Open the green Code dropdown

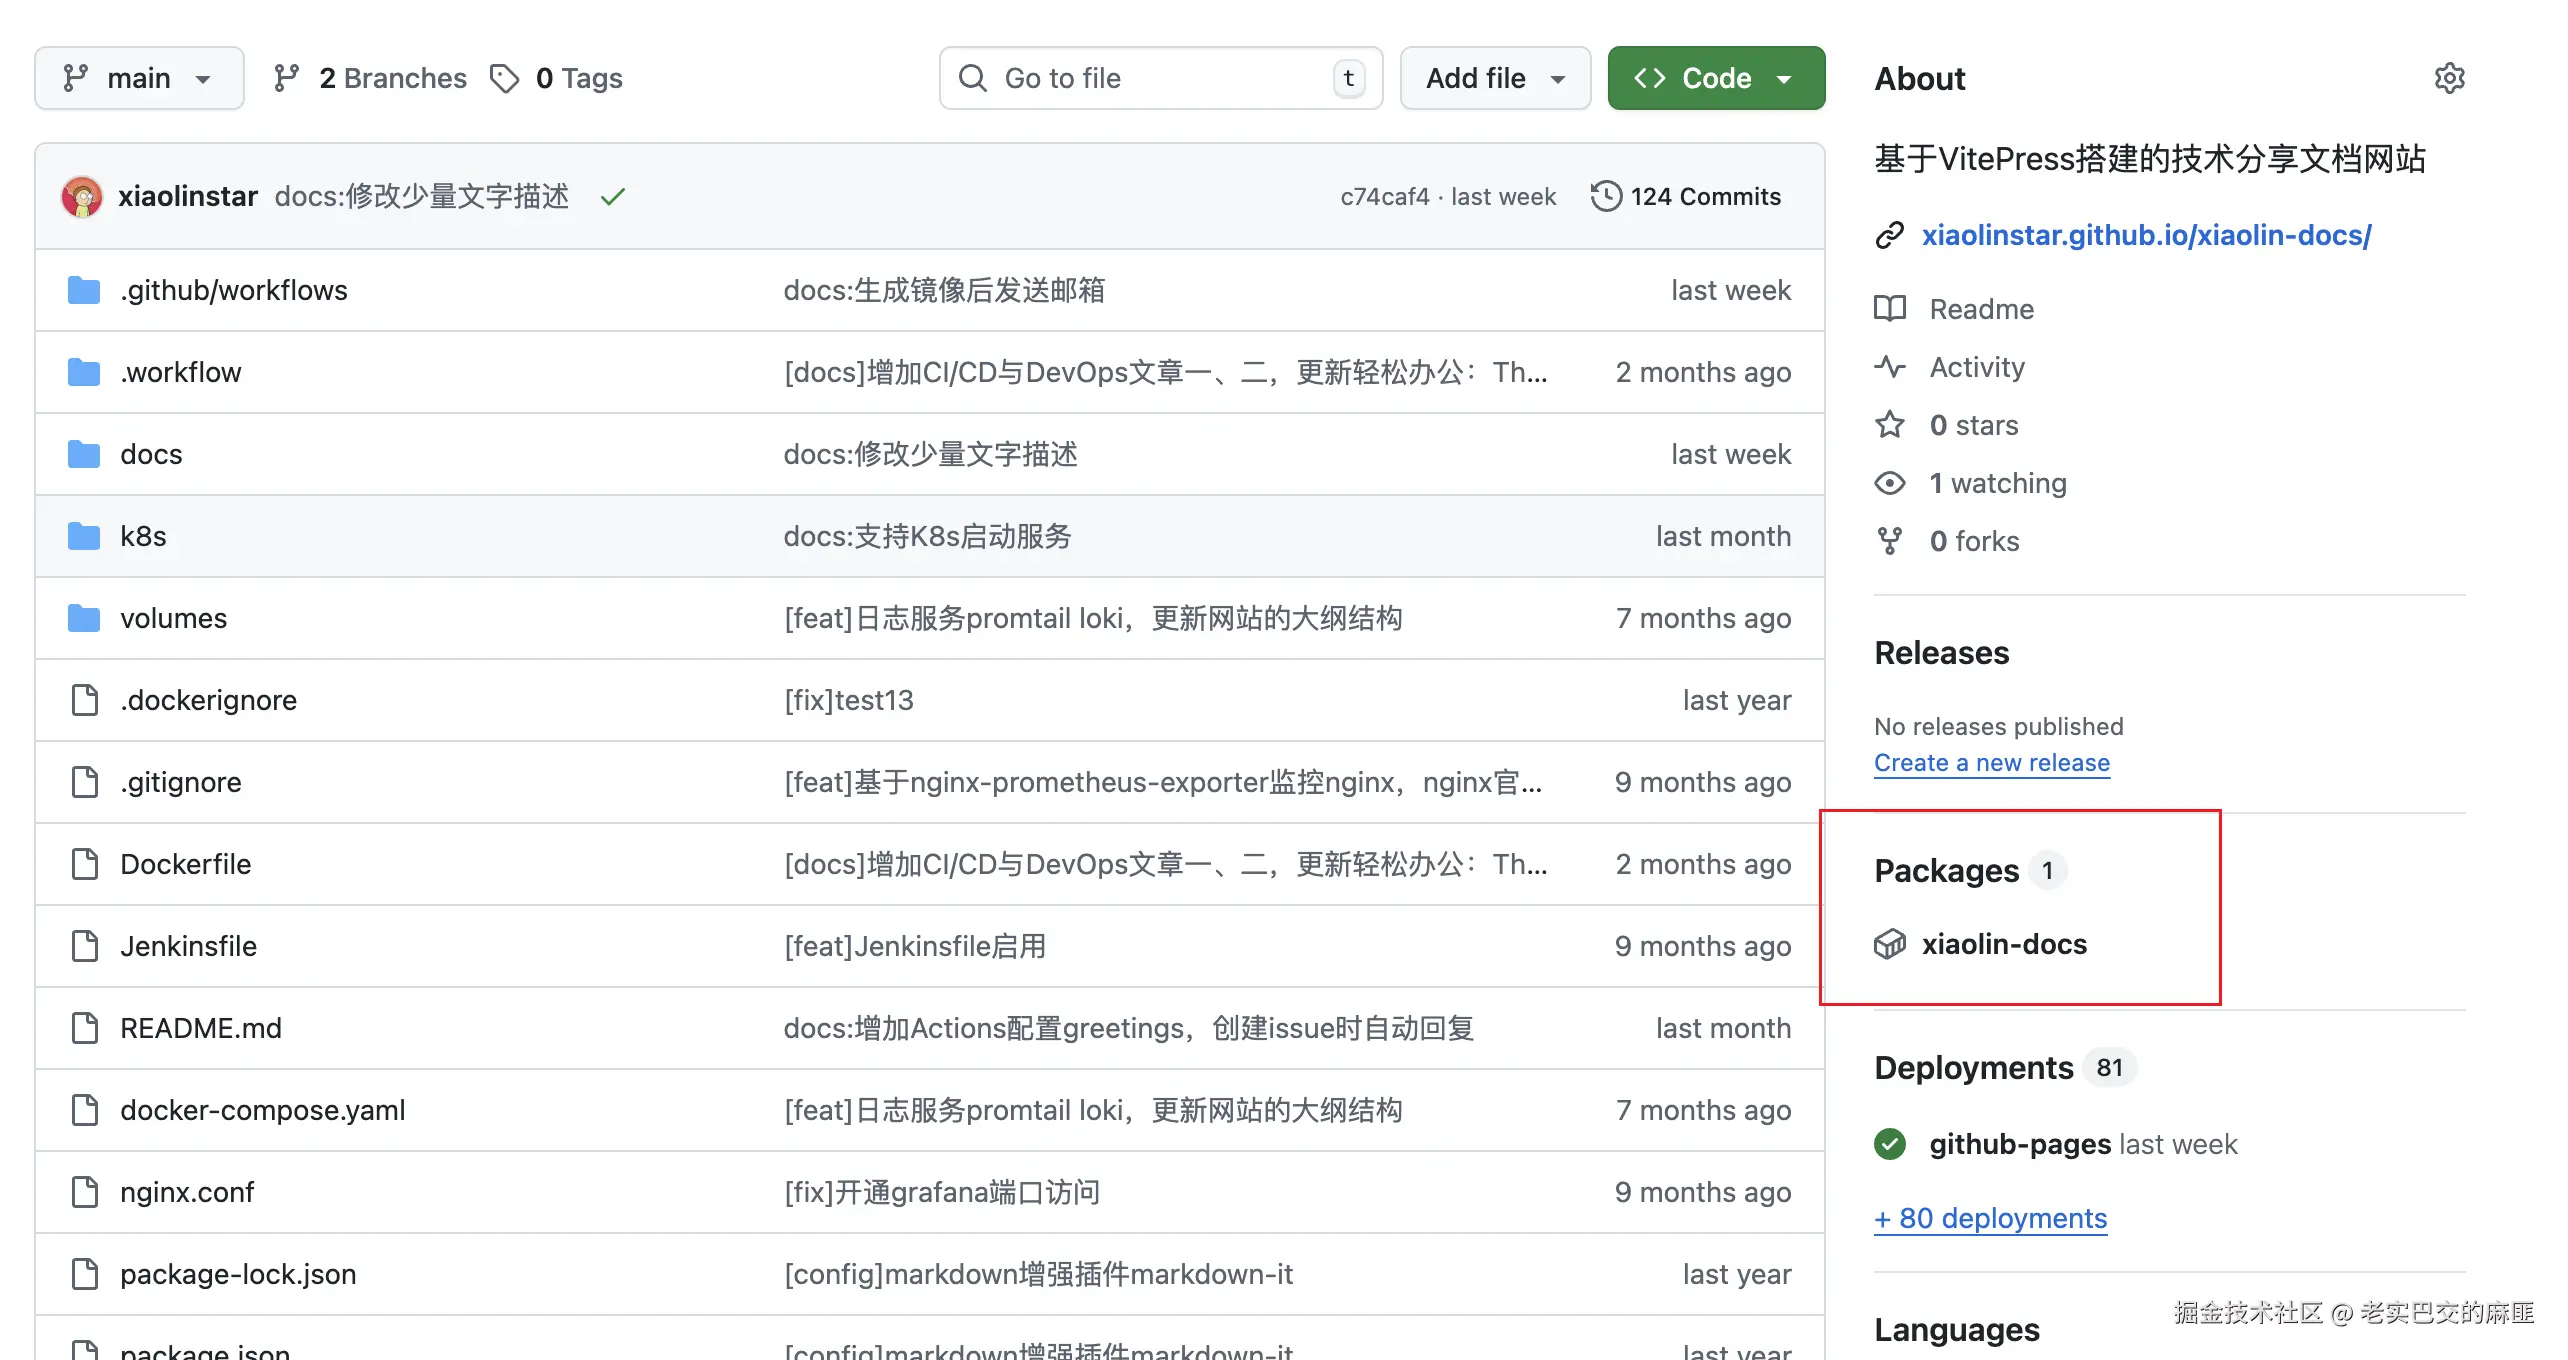[1716, 79]
